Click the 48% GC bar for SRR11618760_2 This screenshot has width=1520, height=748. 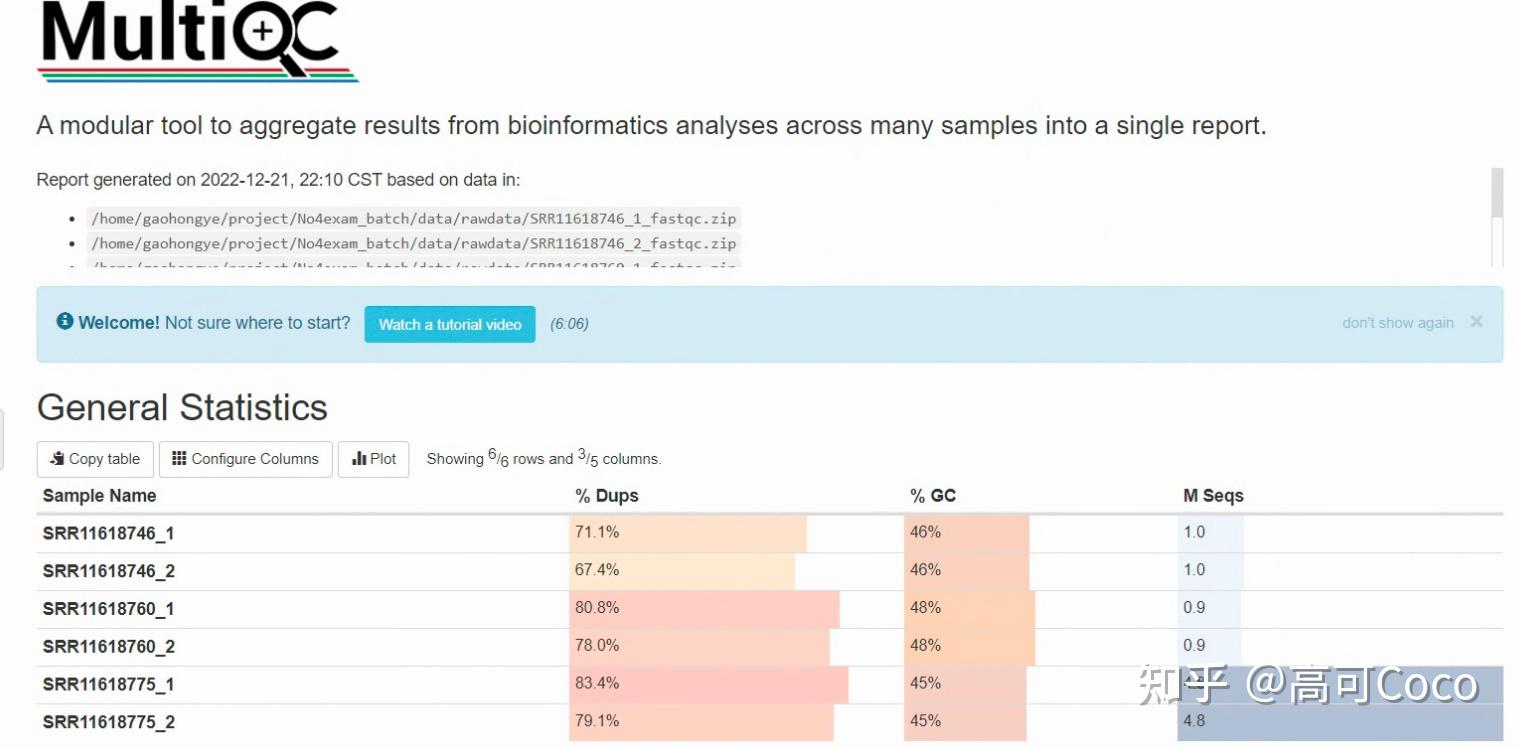coord(968,646)
